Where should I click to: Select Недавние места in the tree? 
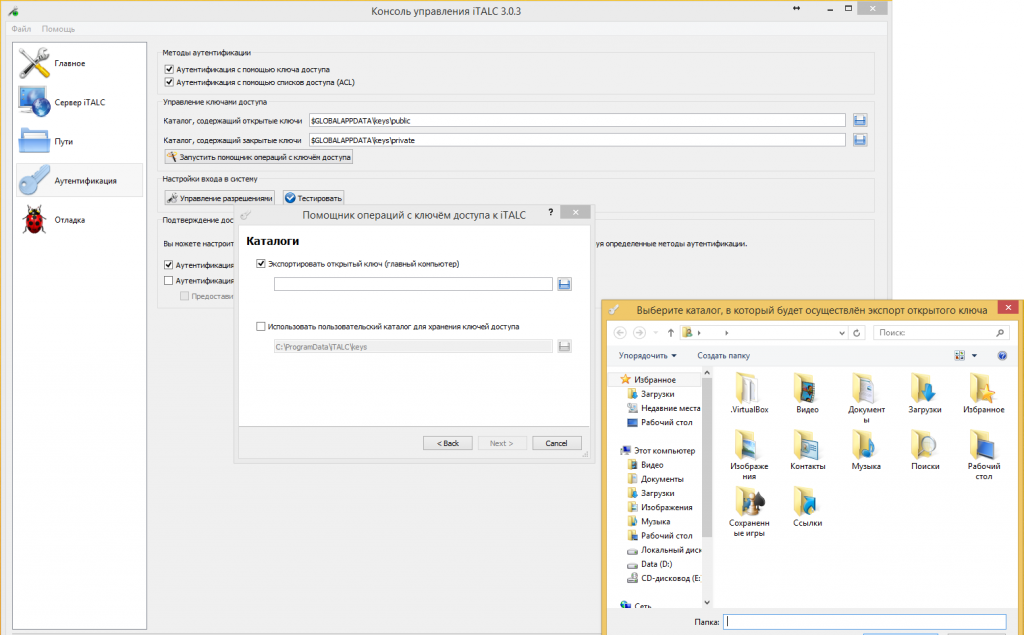pyautogui.click(x=664, y=408)
